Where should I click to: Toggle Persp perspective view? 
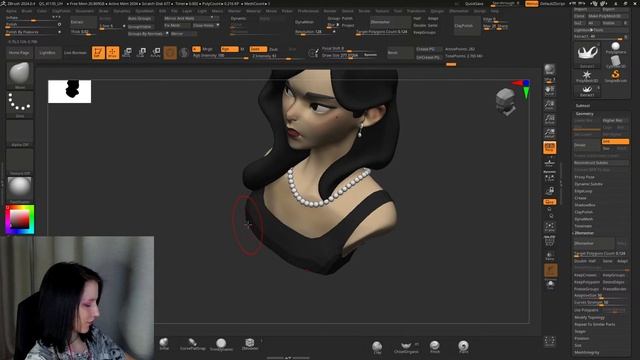550,148
